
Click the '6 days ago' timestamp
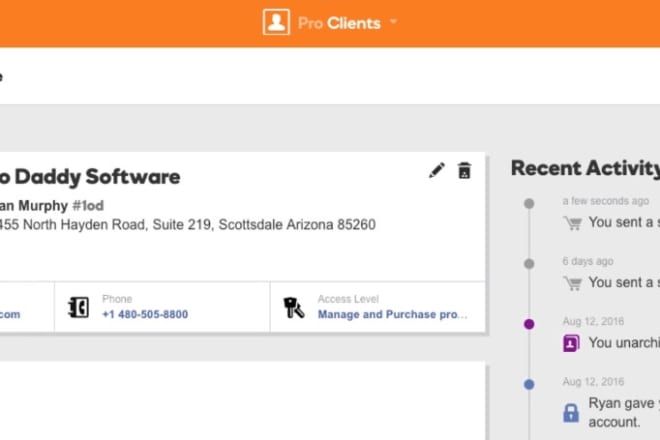[588, 261]
